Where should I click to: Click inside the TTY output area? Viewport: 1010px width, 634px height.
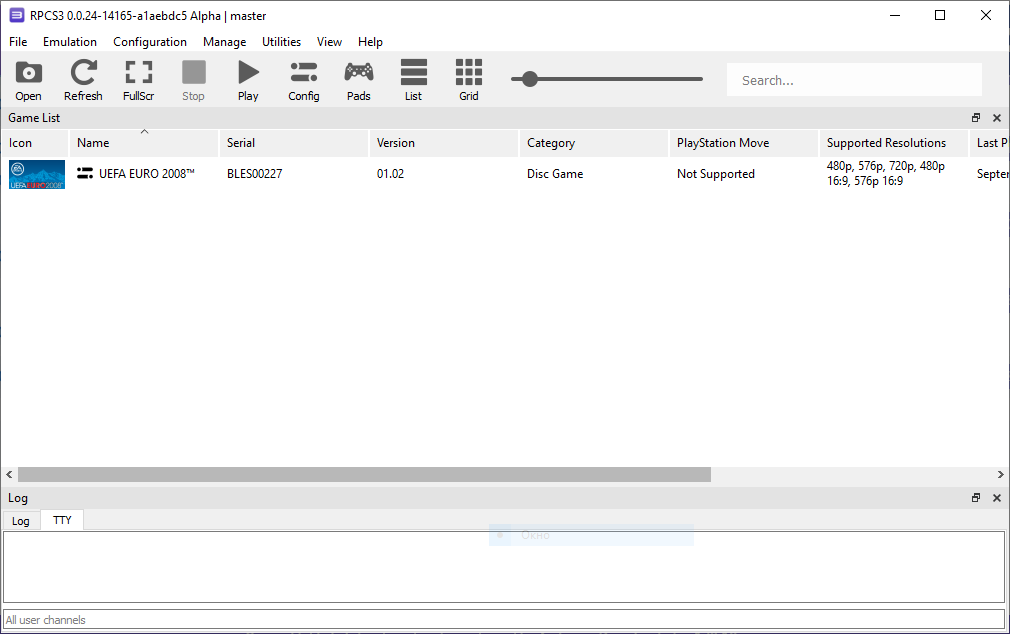click(x=504, y=567)
